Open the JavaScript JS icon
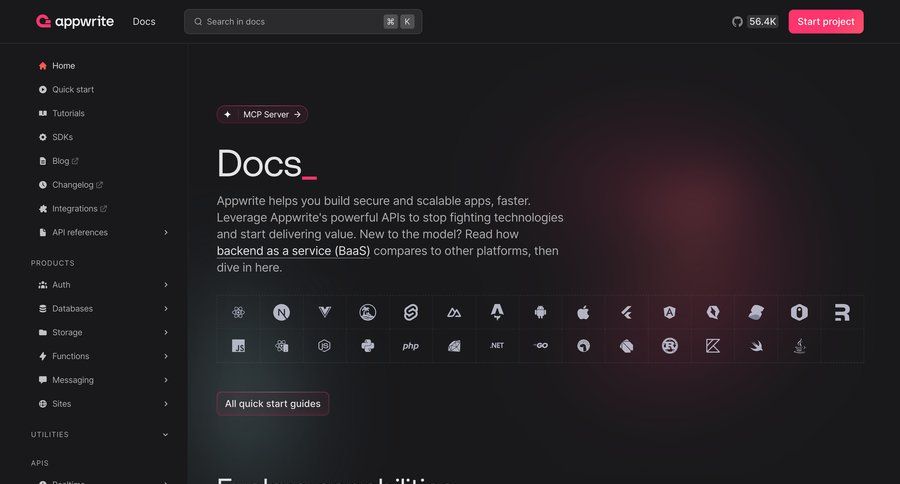This screenshot has height=484, width=900. pyautogui.click(x=238, y=346)
